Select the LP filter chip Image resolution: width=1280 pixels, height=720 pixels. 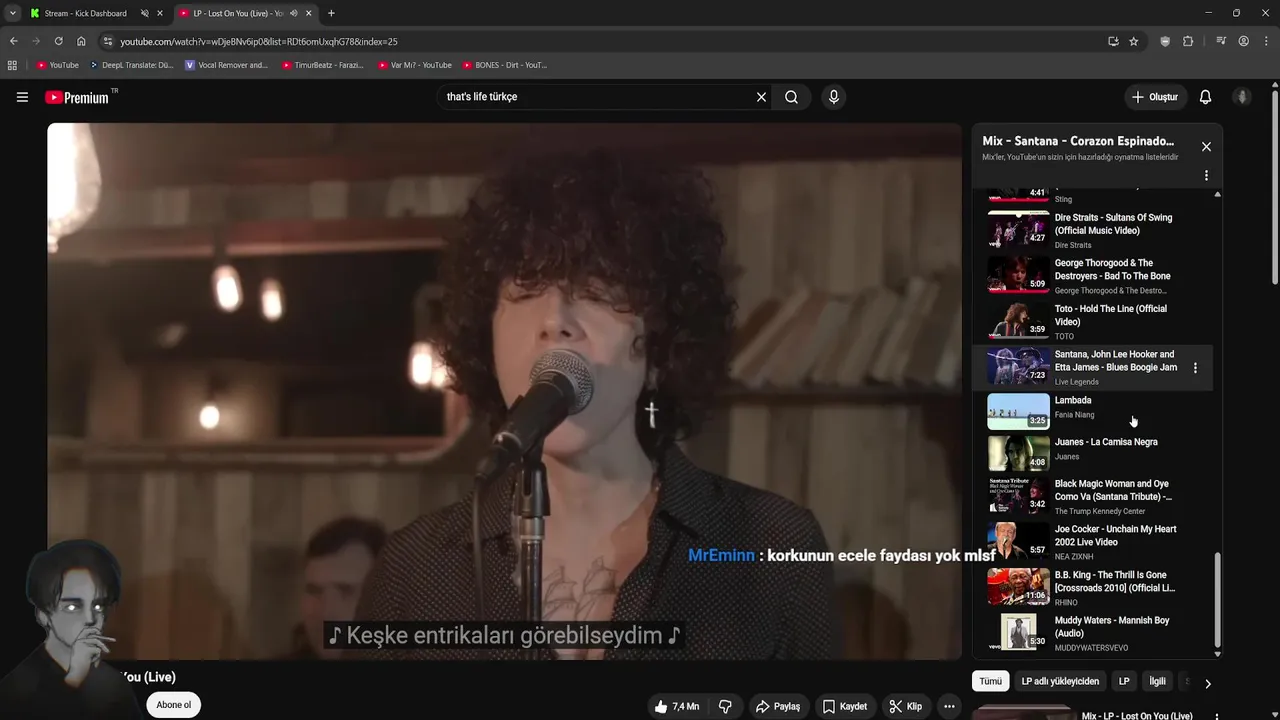point(1124,681)
